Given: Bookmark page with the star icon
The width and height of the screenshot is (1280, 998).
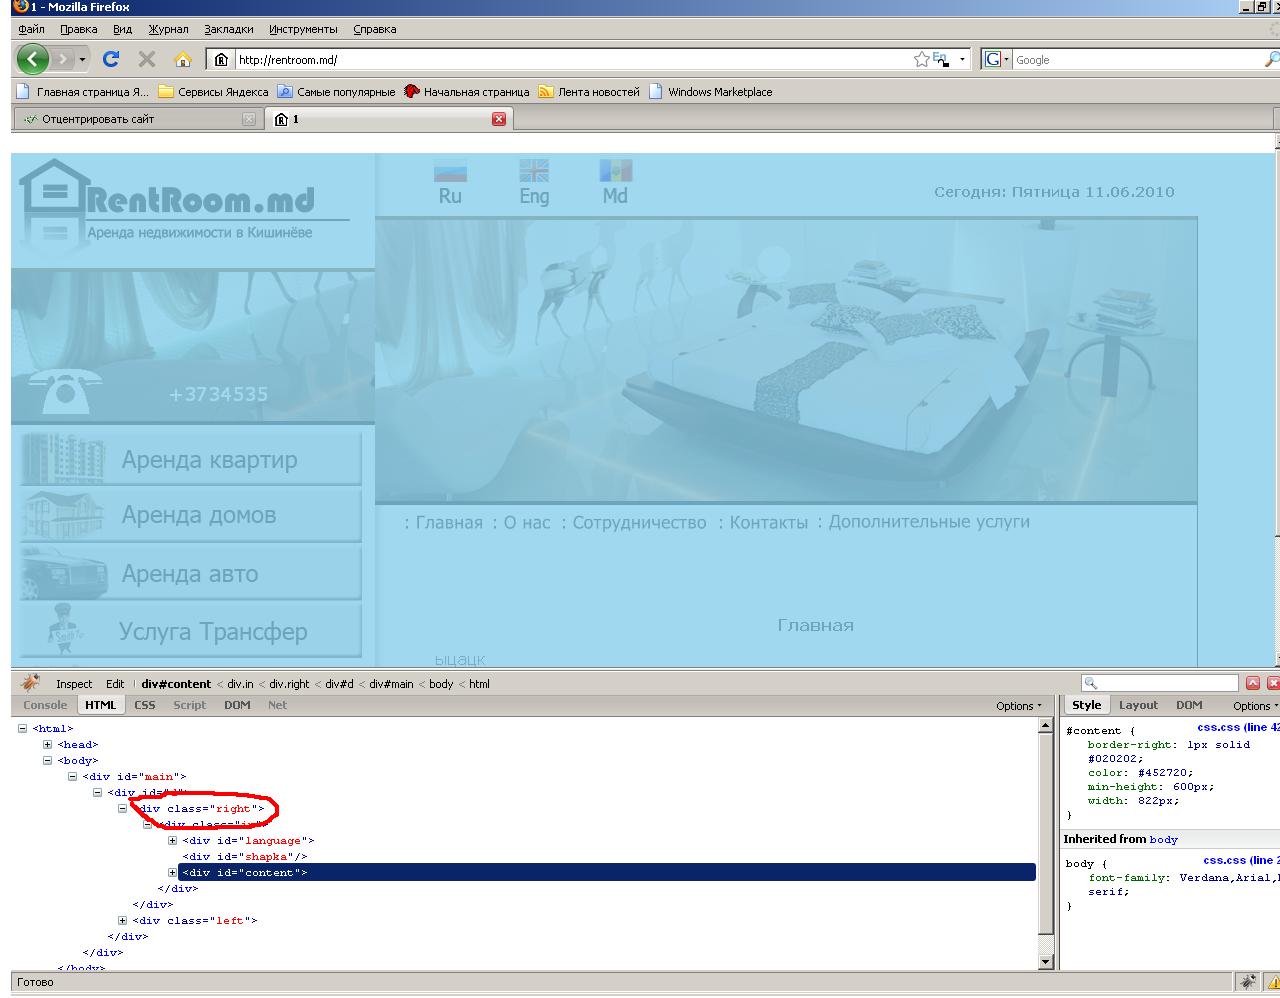Looking at the screenshot, I should (x=921, y=60).
